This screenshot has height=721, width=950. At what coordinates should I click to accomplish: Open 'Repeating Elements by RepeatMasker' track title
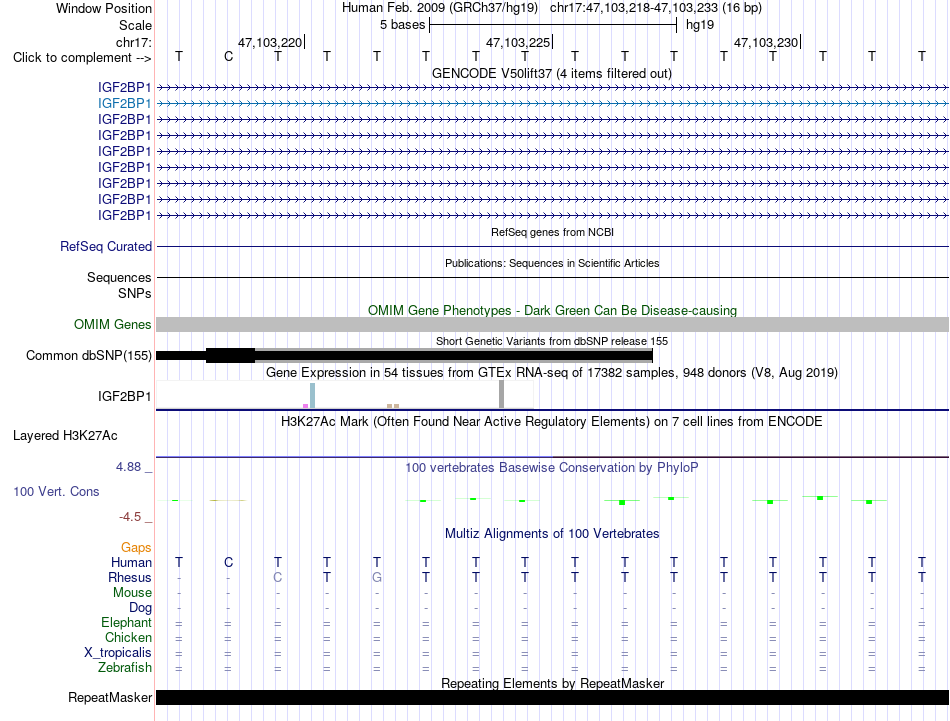(552, 683)
